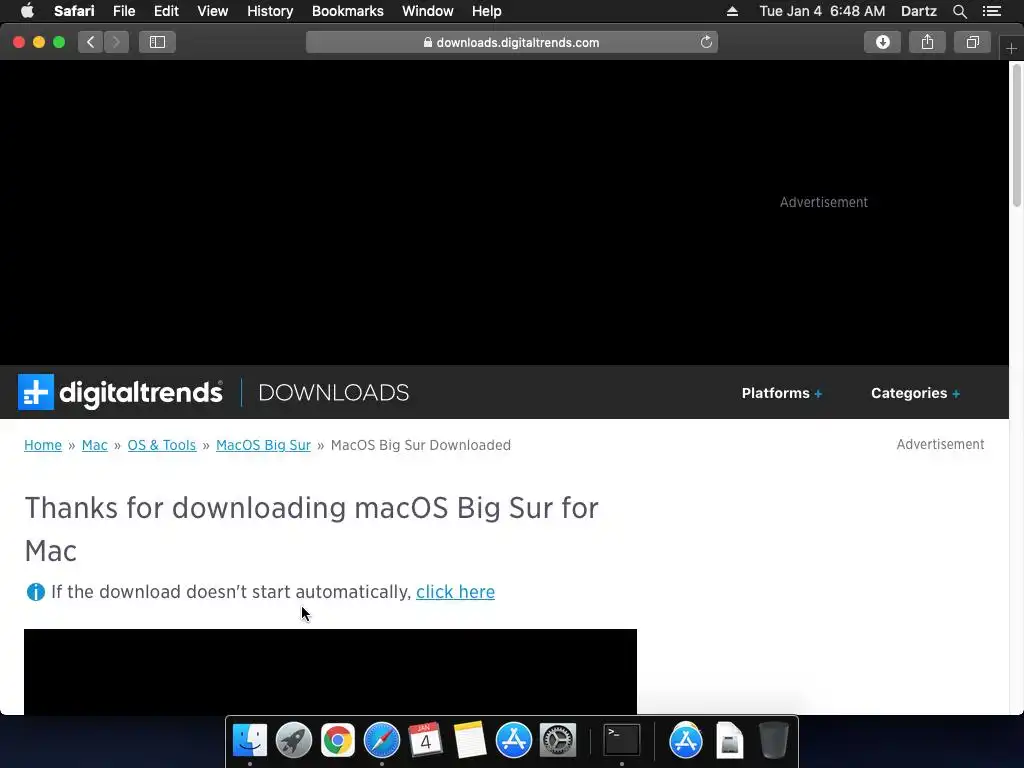
Task: Click Safari's forward navigation arrow
Action: pyautogui.click(x=116, y=42)
